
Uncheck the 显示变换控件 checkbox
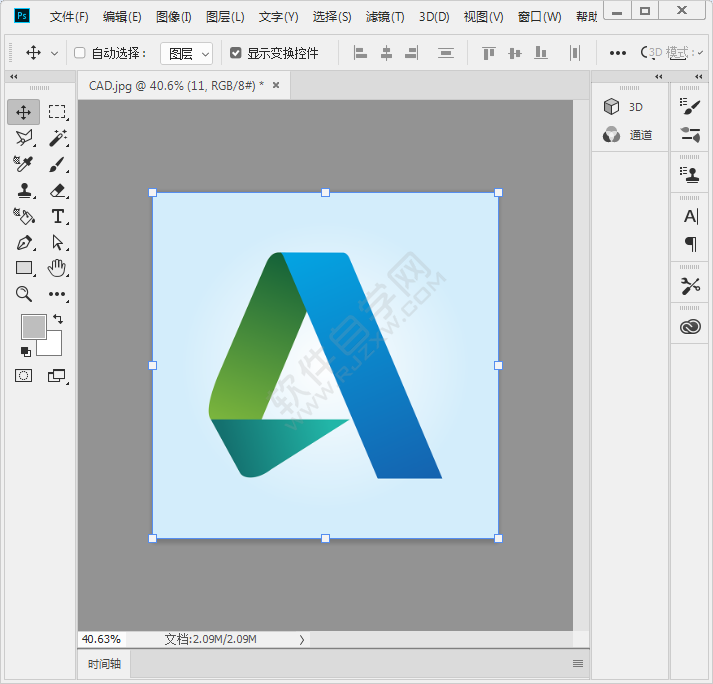point(235,53)
